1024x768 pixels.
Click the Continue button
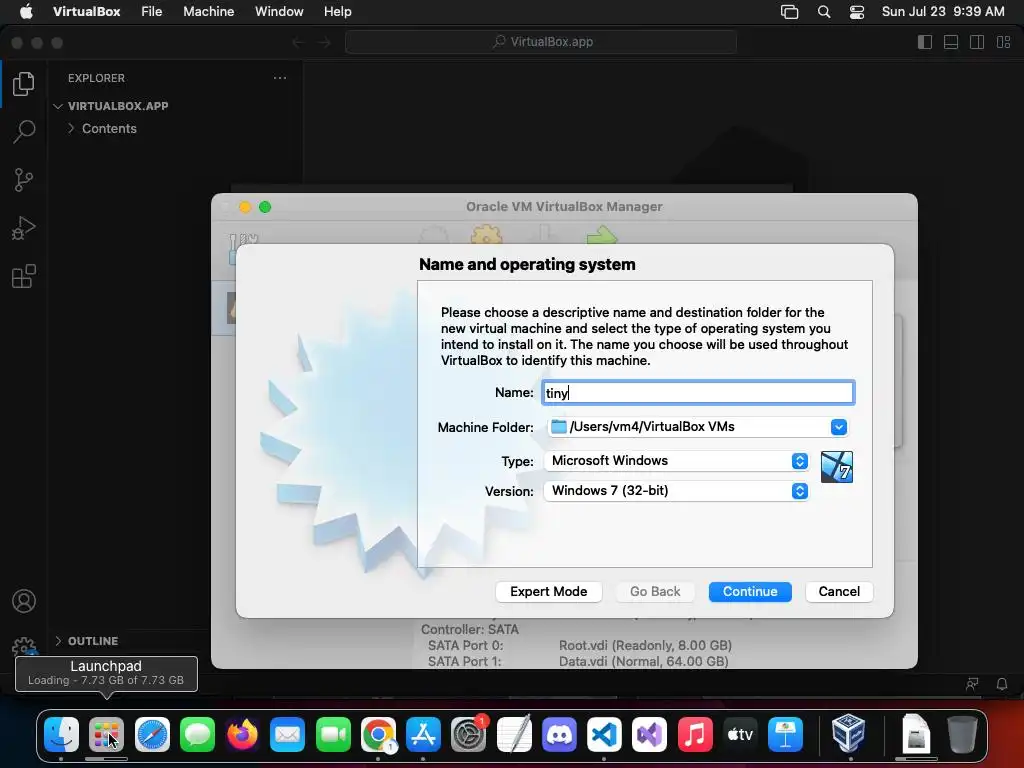(x=750, y=592)
